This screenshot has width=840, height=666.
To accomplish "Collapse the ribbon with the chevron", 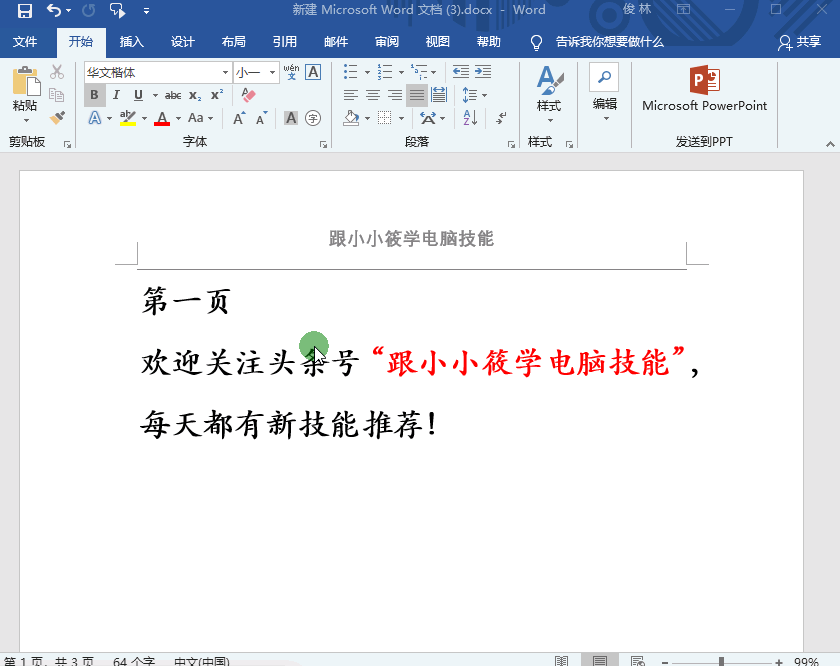I will tap(830, 144).
